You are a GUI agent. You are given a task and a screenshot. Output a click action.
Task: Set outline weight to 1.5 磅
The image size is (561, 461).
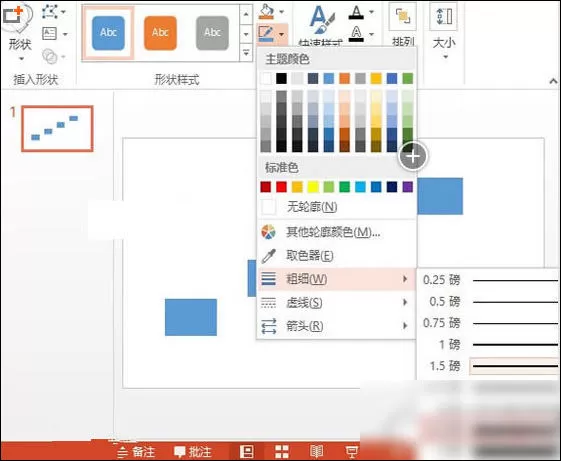489,366
